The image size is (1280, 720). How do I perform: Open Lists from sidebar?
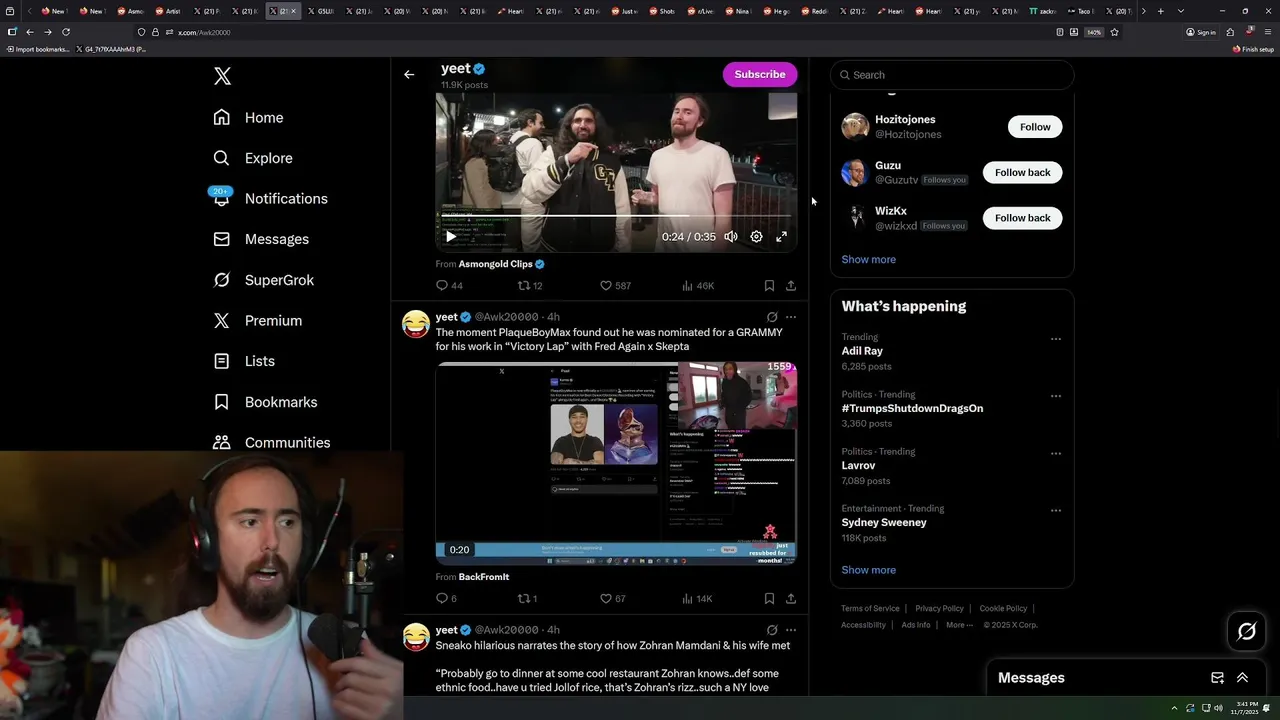(244, 361)
